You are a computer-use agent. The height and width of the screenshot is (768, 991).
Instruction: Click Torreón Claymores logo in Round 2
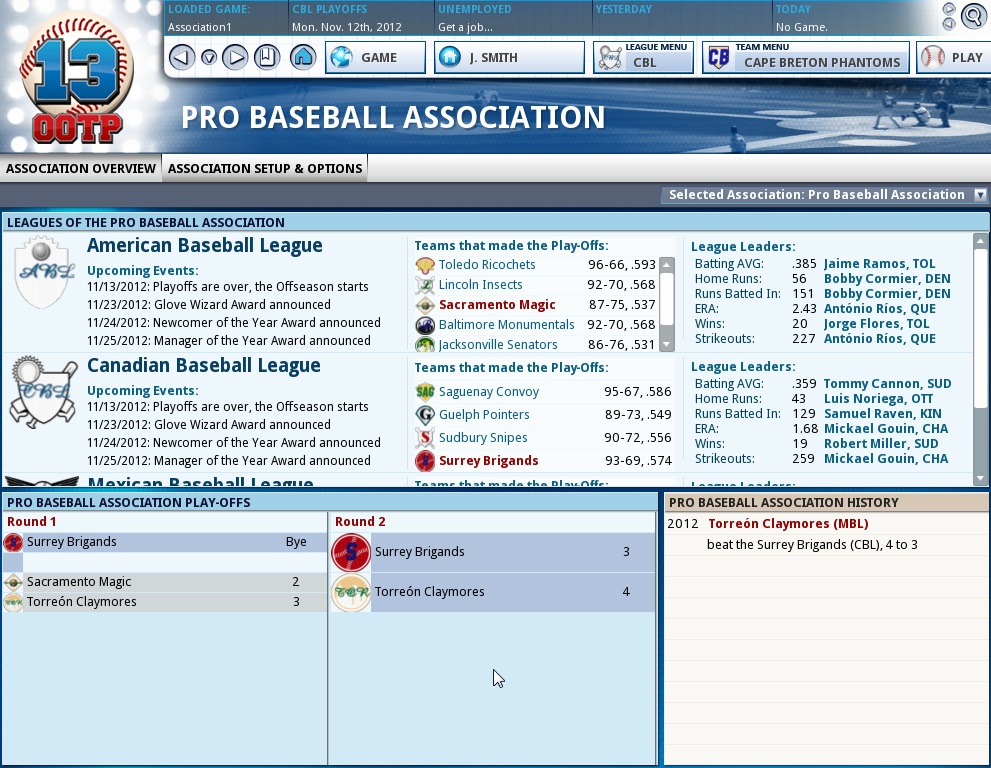point(351,592)
